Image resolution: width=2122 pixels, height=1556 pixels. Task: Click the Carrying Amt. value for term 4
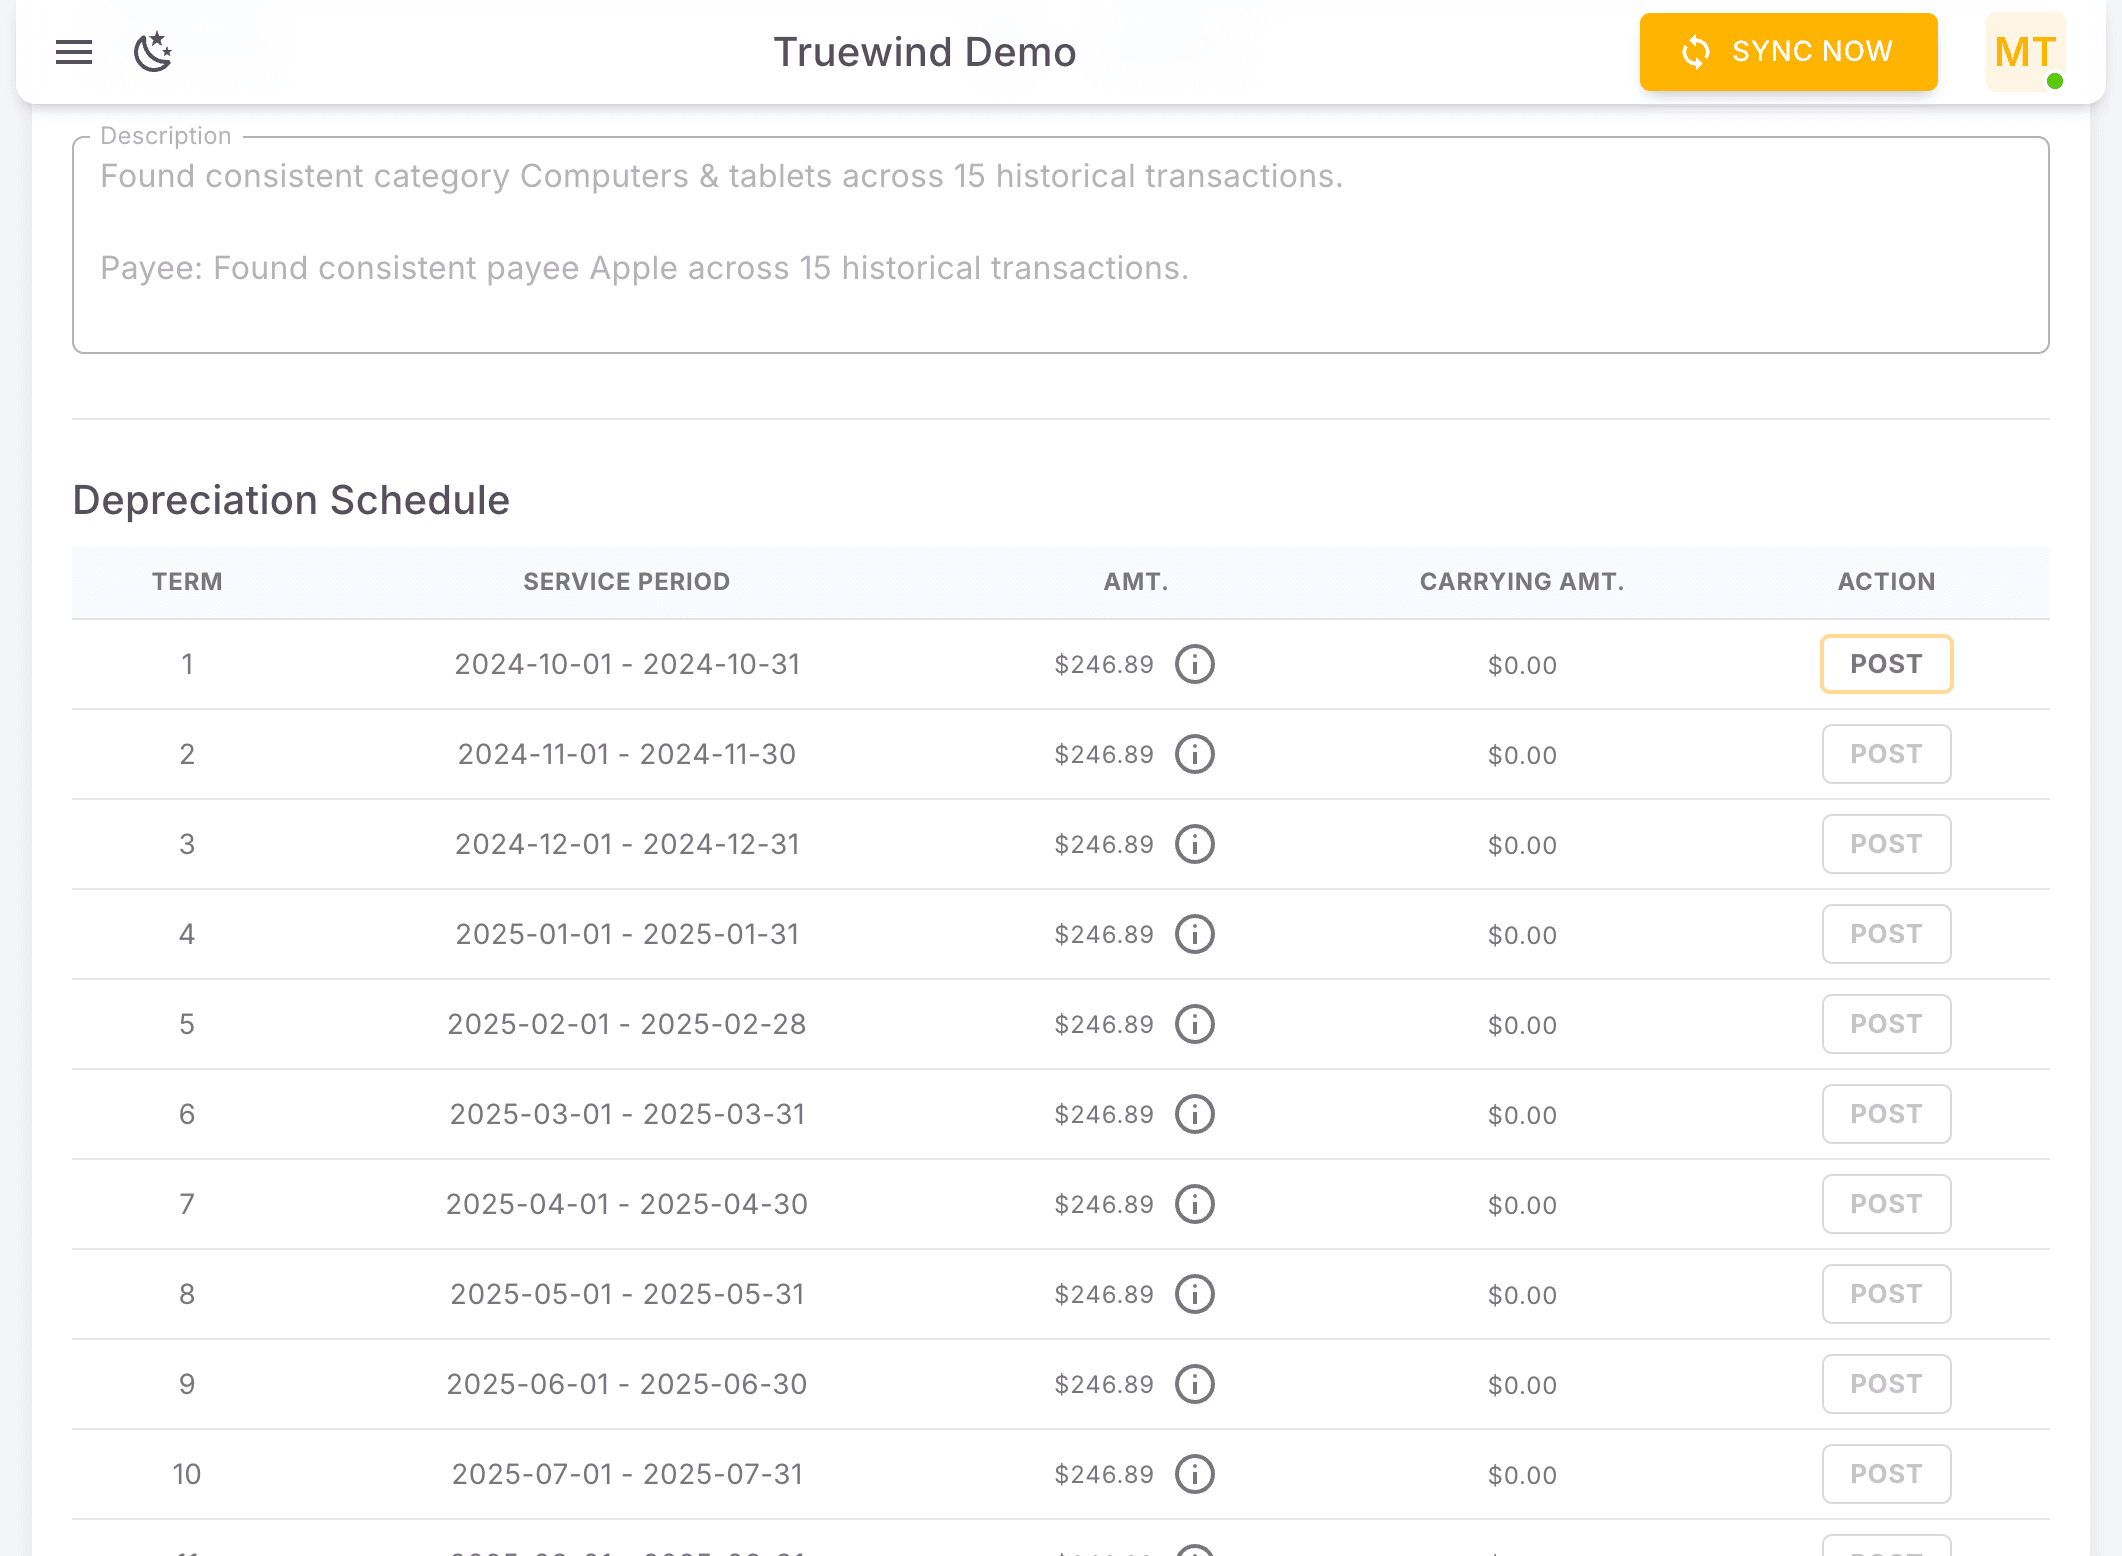tap(1521, 934)
